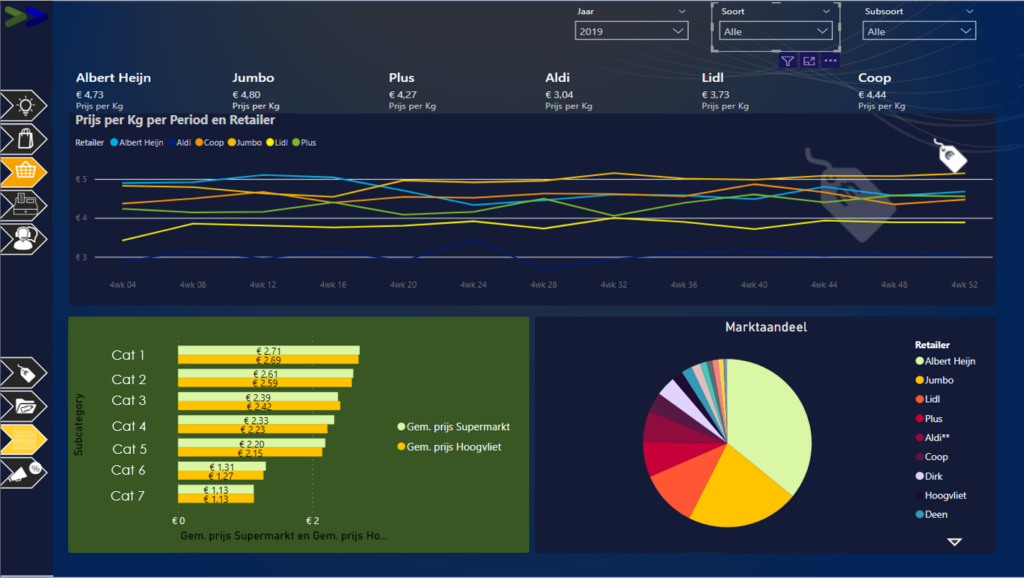Click the chevron beside the Soort header
The image size is (1024, 578).
coord(826,11)
